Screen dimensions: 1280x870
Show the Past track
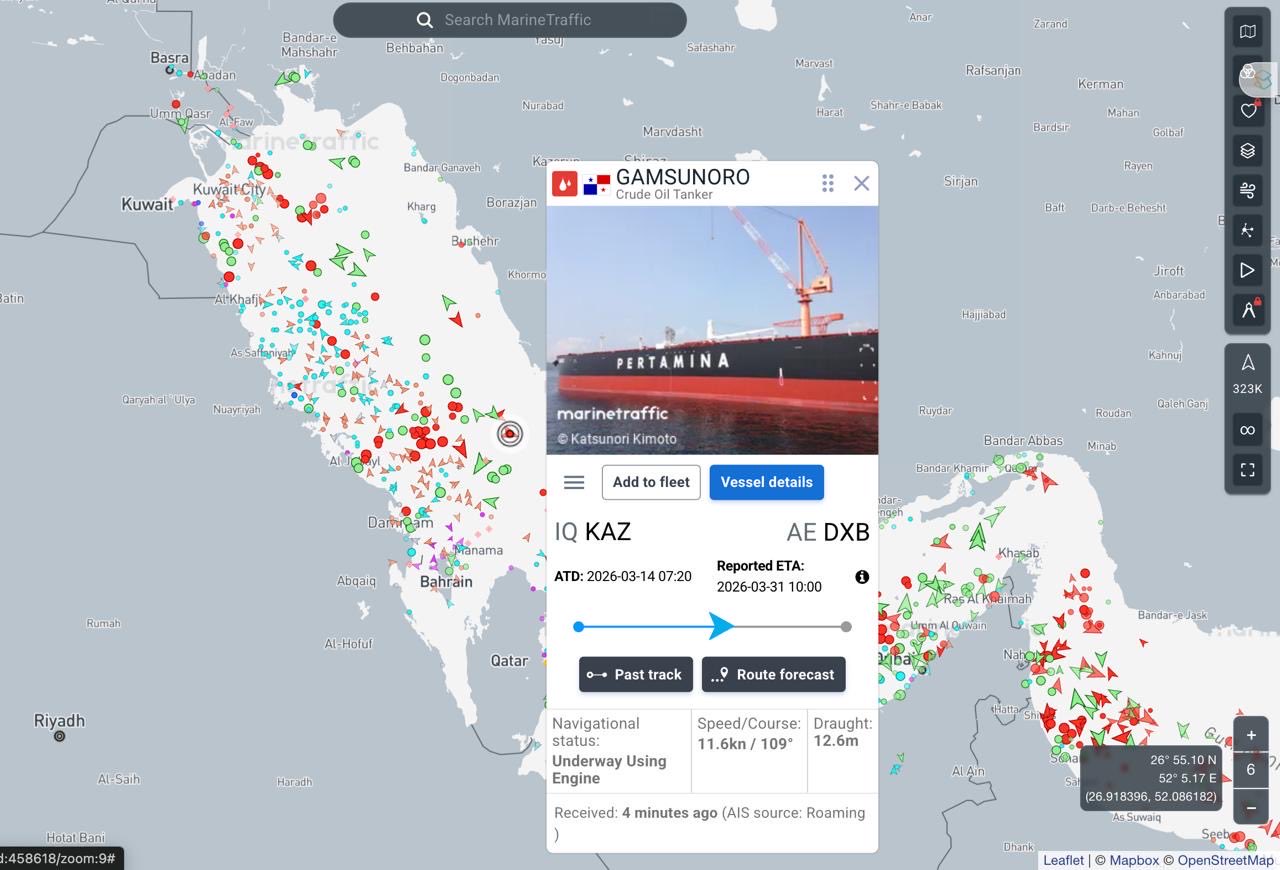tap(636, 675)
